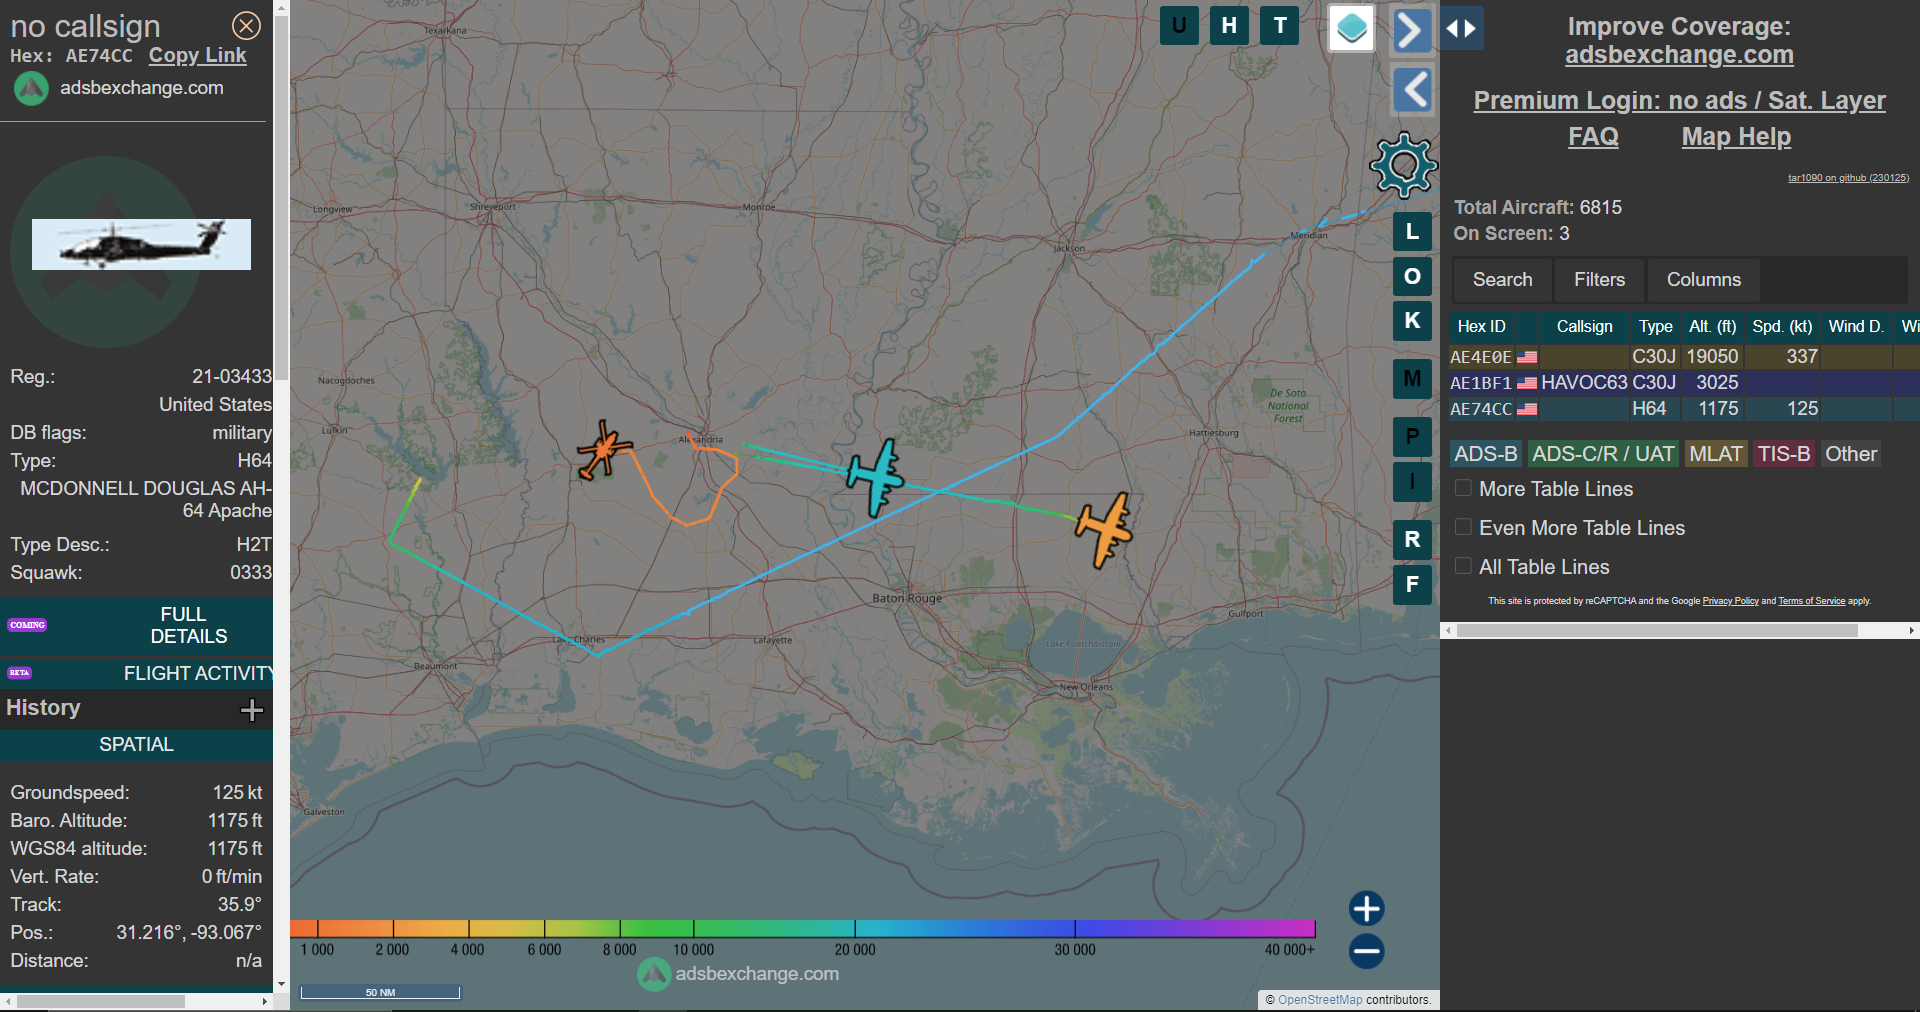Open the settings gear on map

click(x=1403, y=165)
